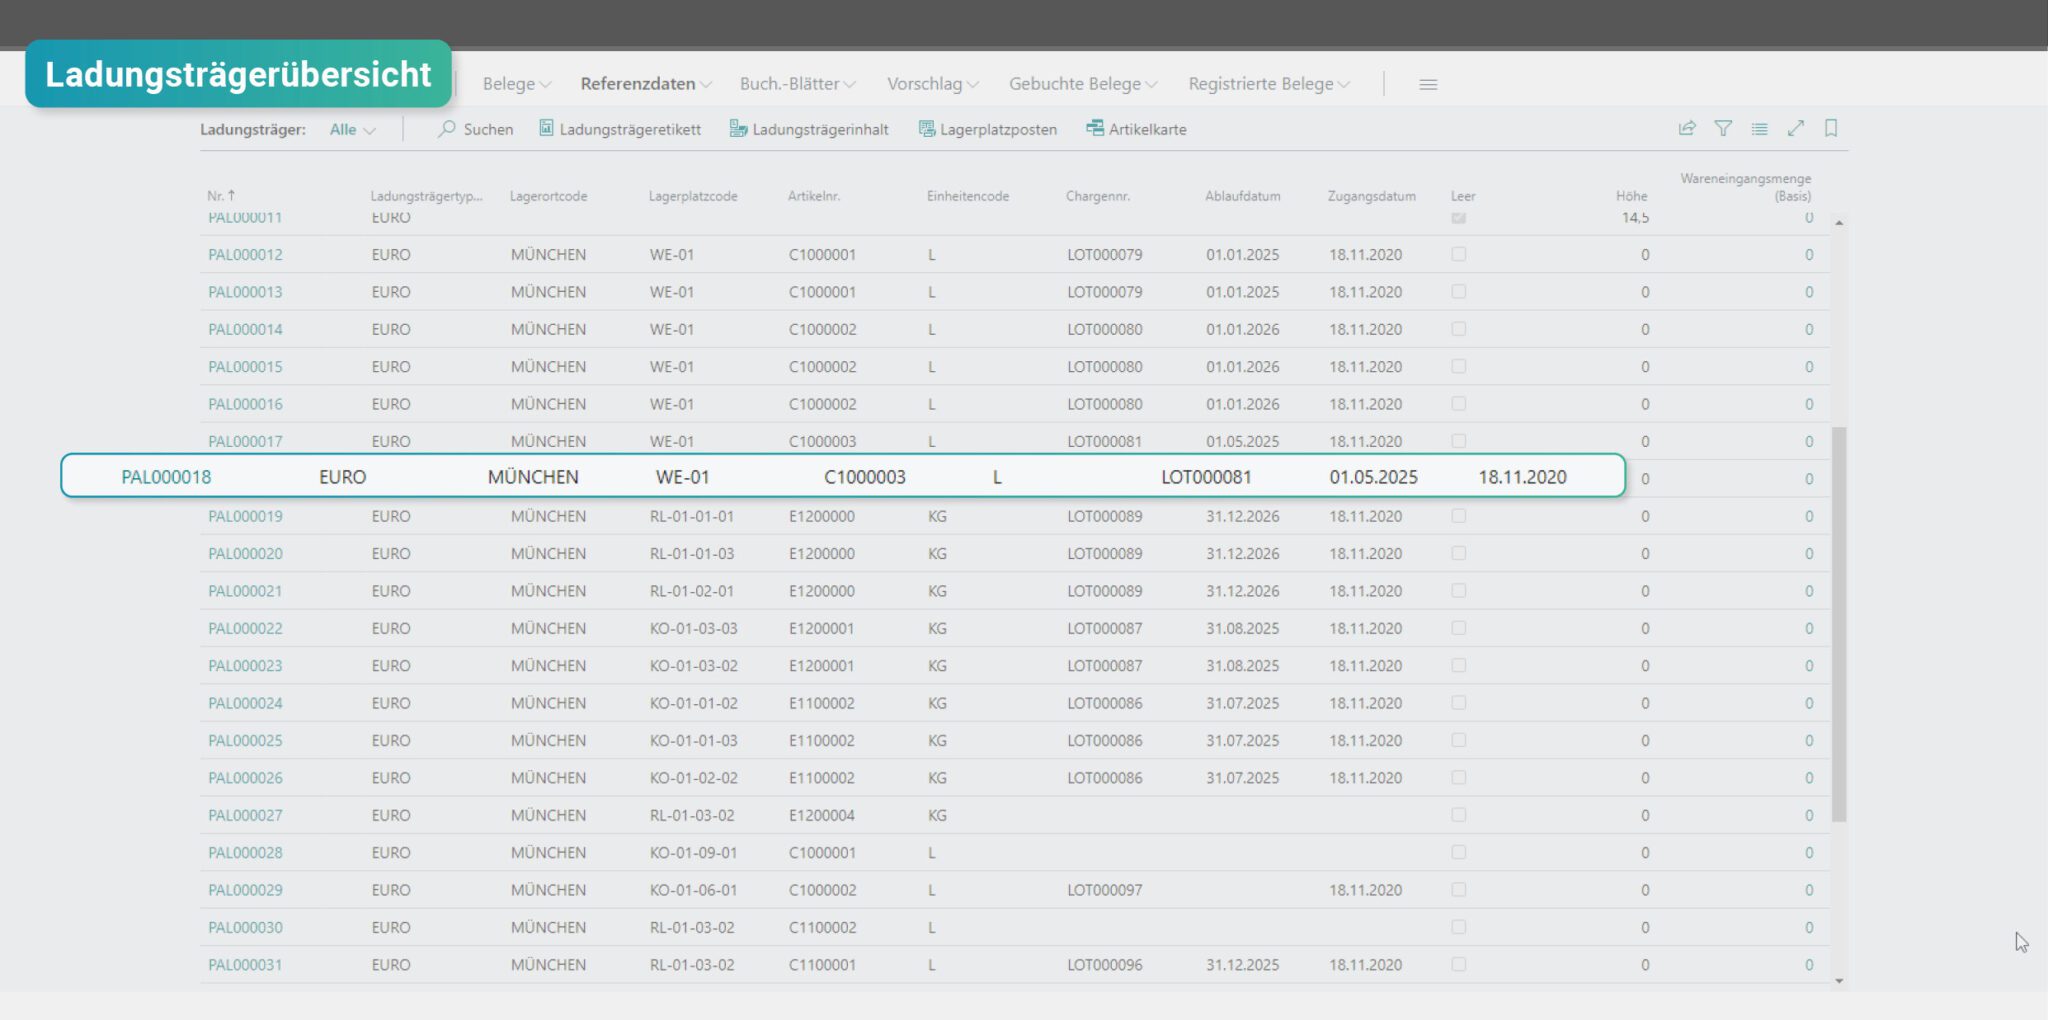2048x1020 pixels.
Task: Click the Chargennr. column header
Action: tap(1098, 196)
